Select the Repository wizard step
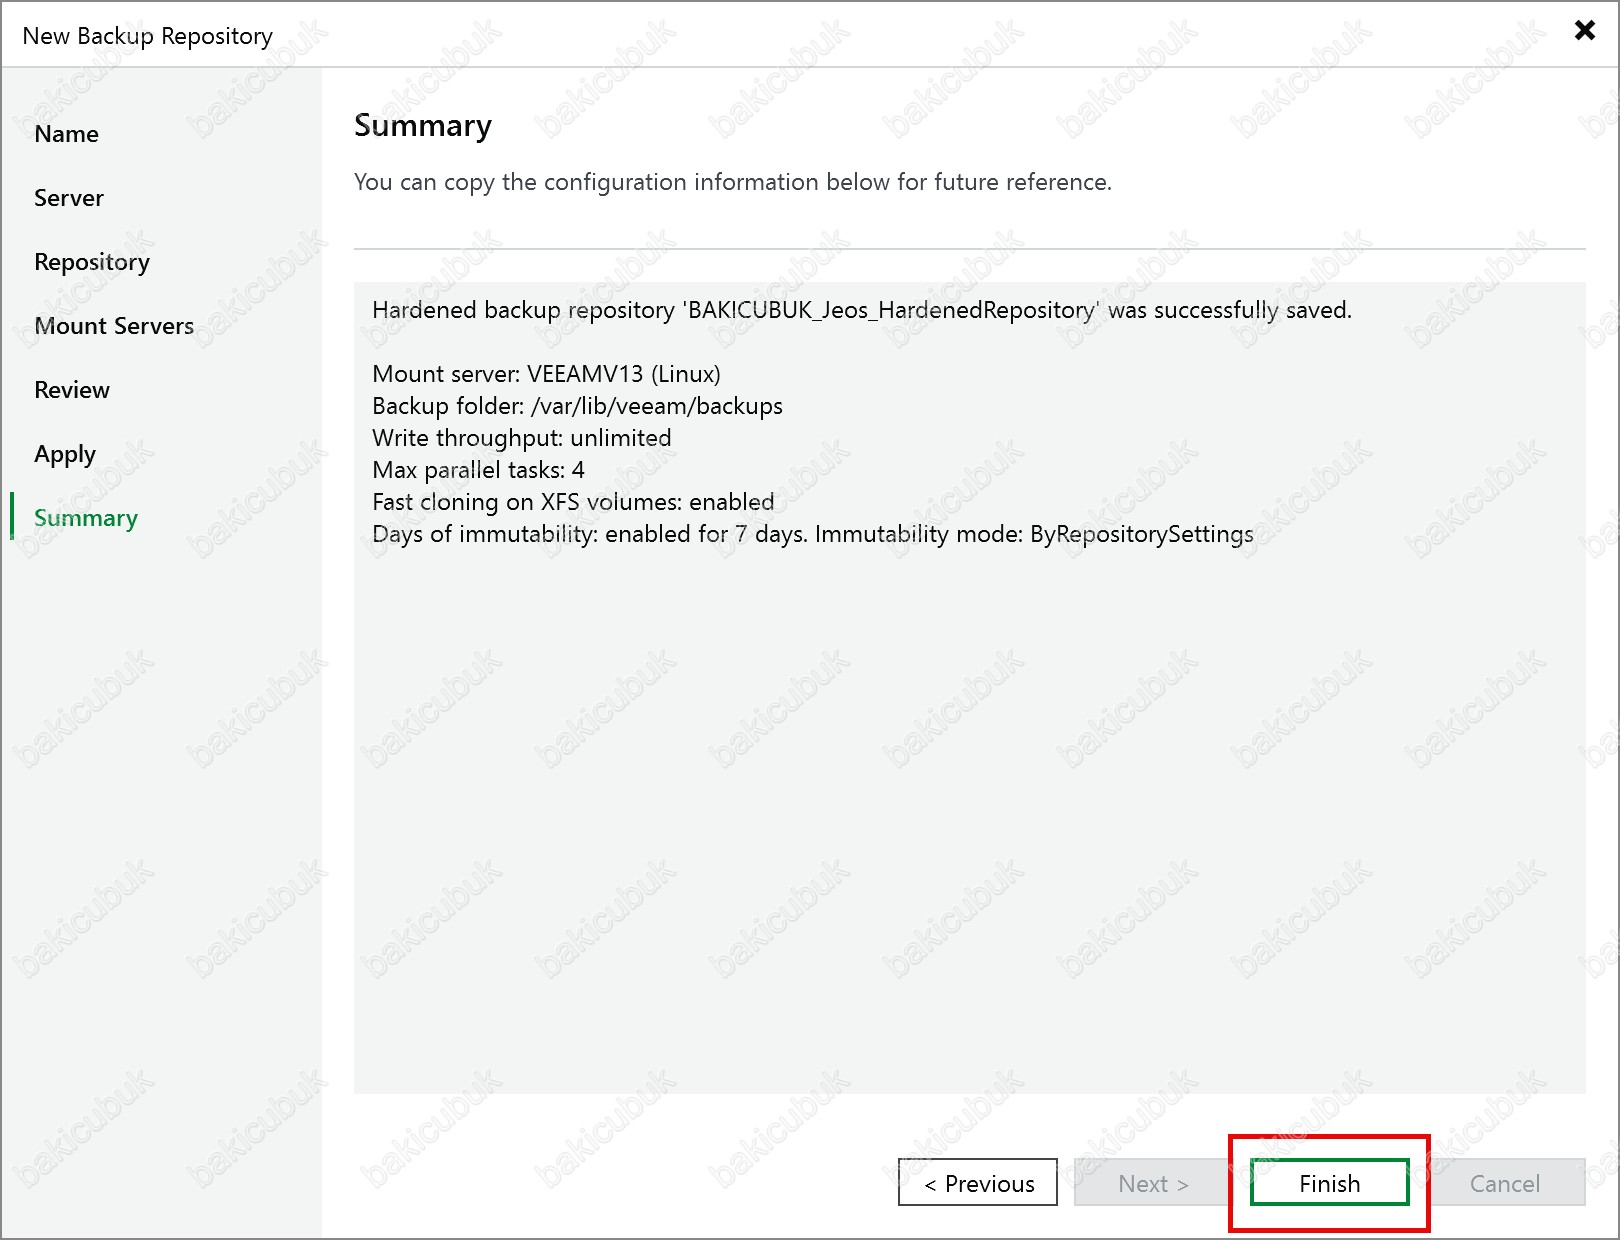 coord(92,262)
